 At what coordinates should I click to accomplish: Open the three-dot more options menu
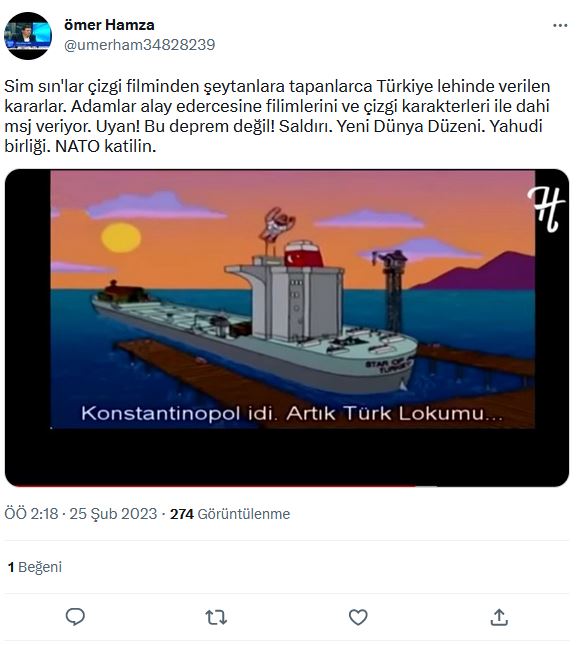pyautogui.click(x=560, y=26)
